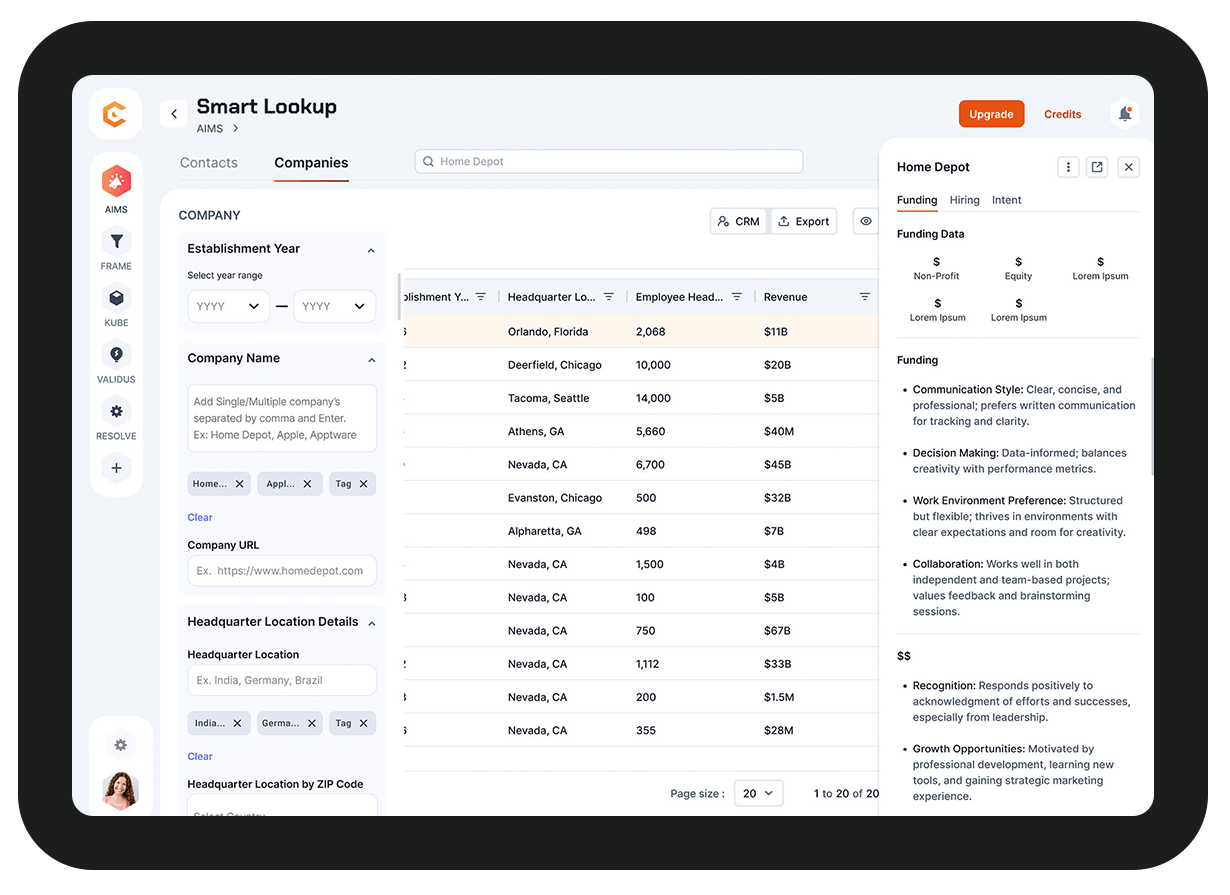Click the Company URL input field
This screenshot has width=1230, height=895.
[282, 571]
